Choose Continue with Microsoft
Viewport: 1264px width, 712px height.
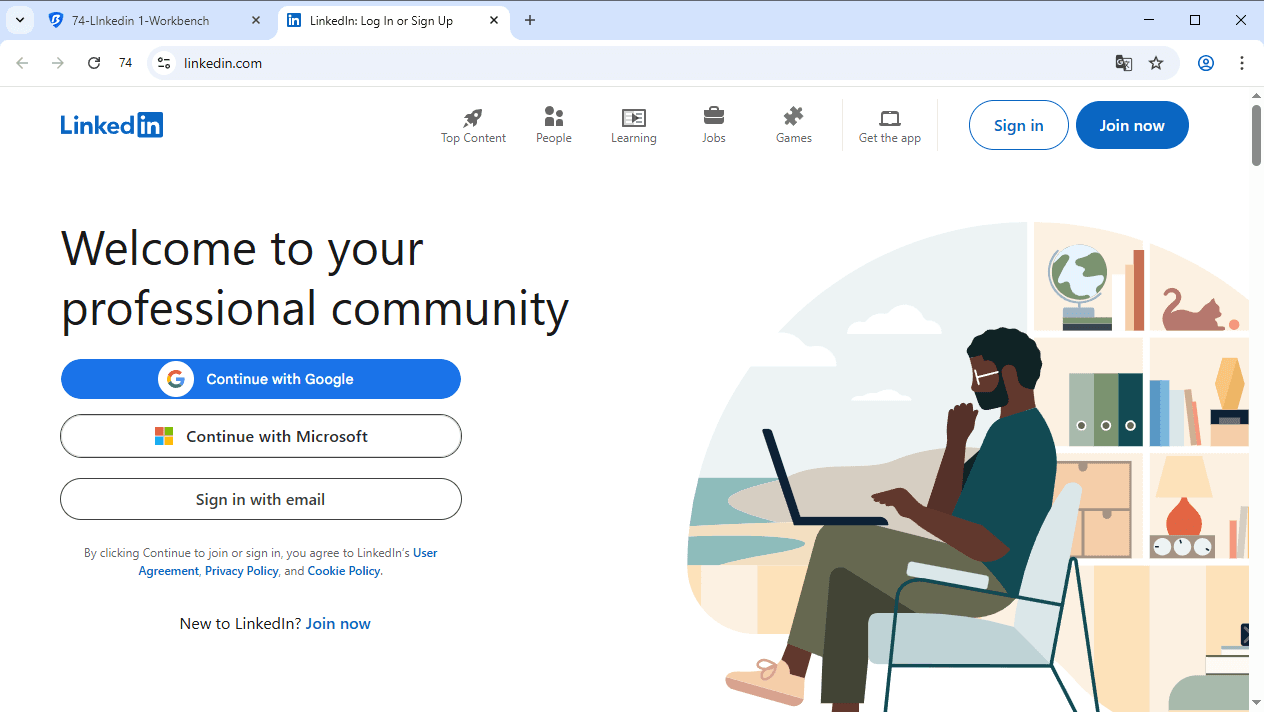(261, 436)
